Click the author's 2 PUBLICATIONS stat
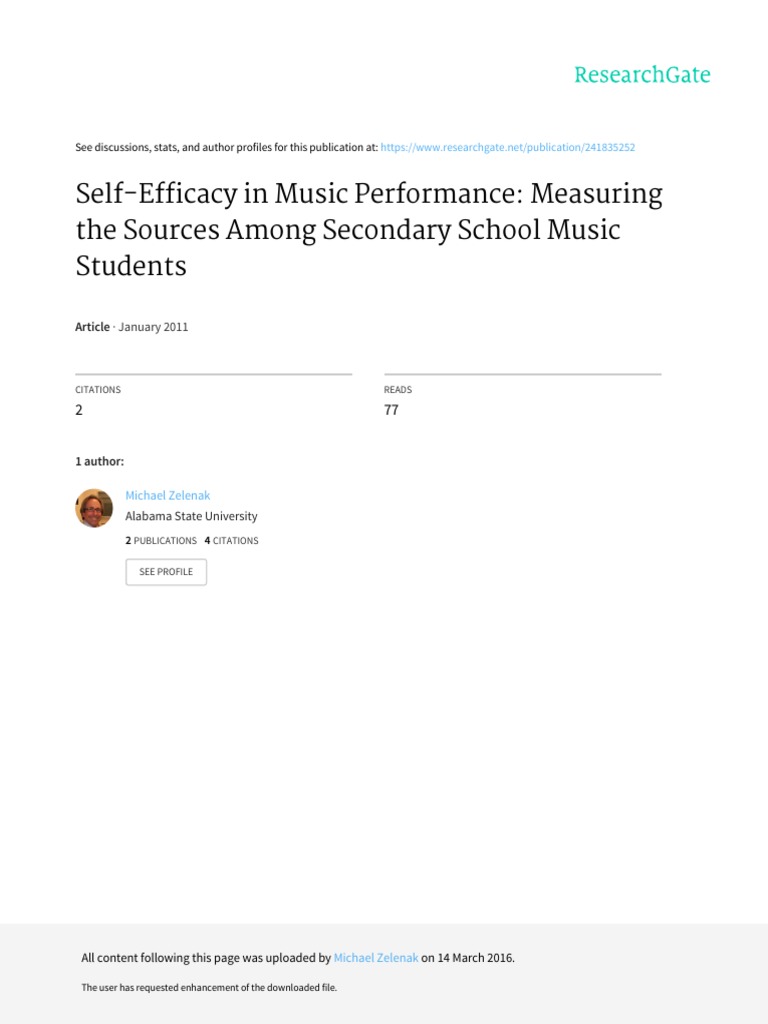Screen dimensions: 768x1024 (x=161, y=540)
